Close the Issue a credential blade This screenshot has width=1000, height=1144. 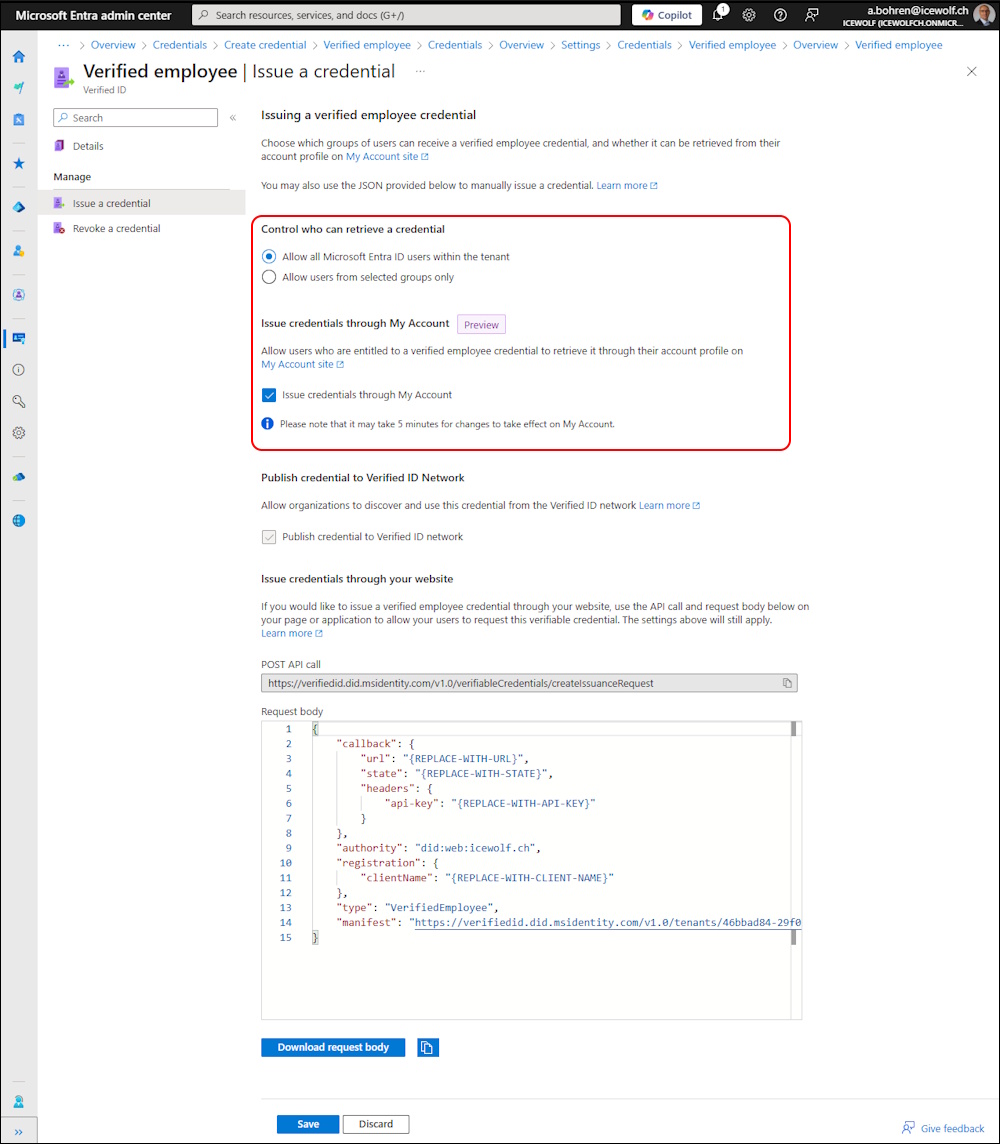(972, 72)
